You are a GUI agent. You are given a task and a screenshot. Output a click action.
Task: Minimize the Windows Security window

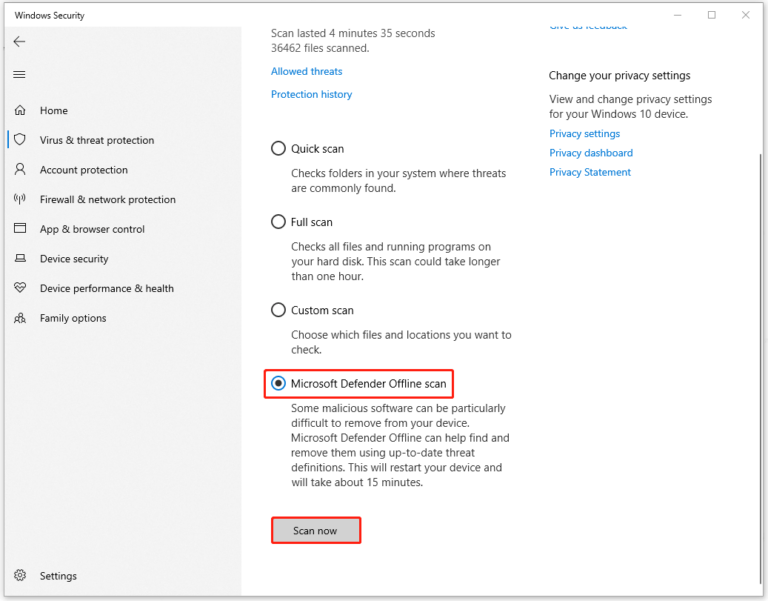coord(678,15)
